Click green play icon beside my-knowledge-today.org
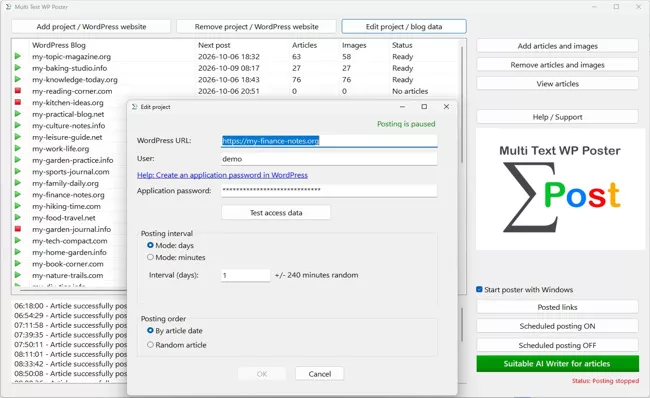 pyautogui.click(x=17, y=79)
